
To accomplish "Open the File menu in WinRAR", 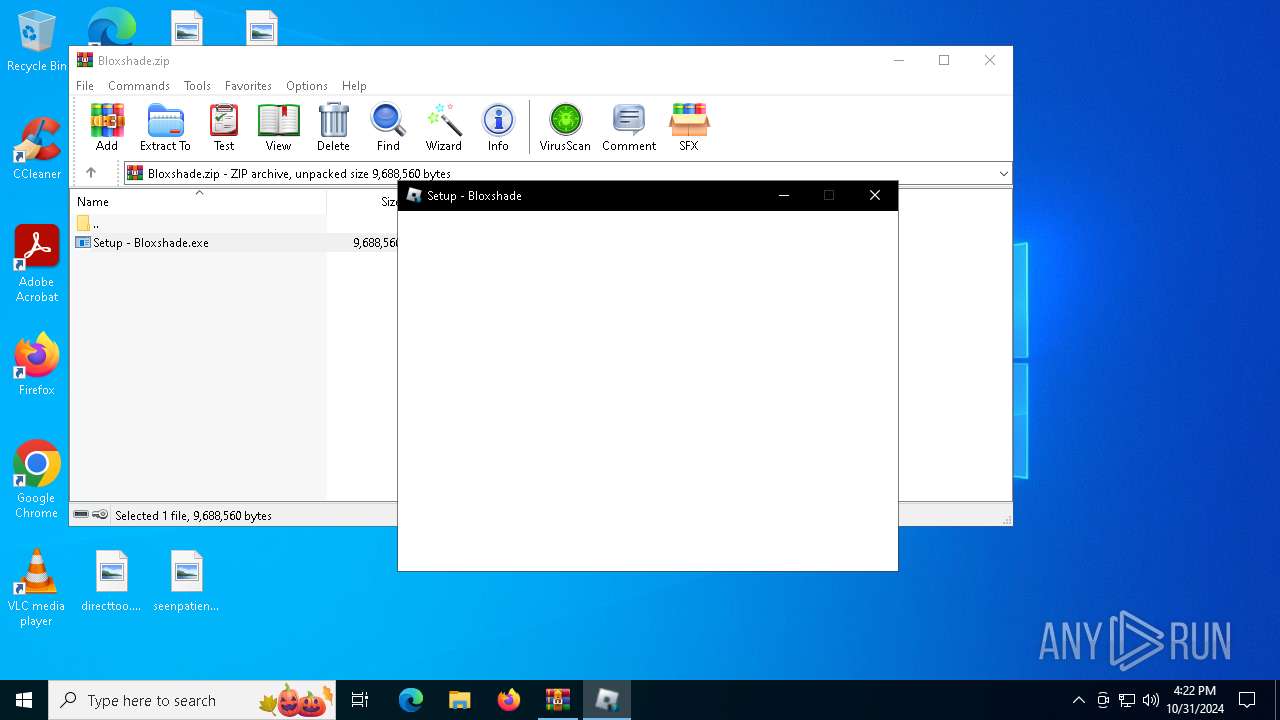I will pyautogui.click(x=85, y=86).
